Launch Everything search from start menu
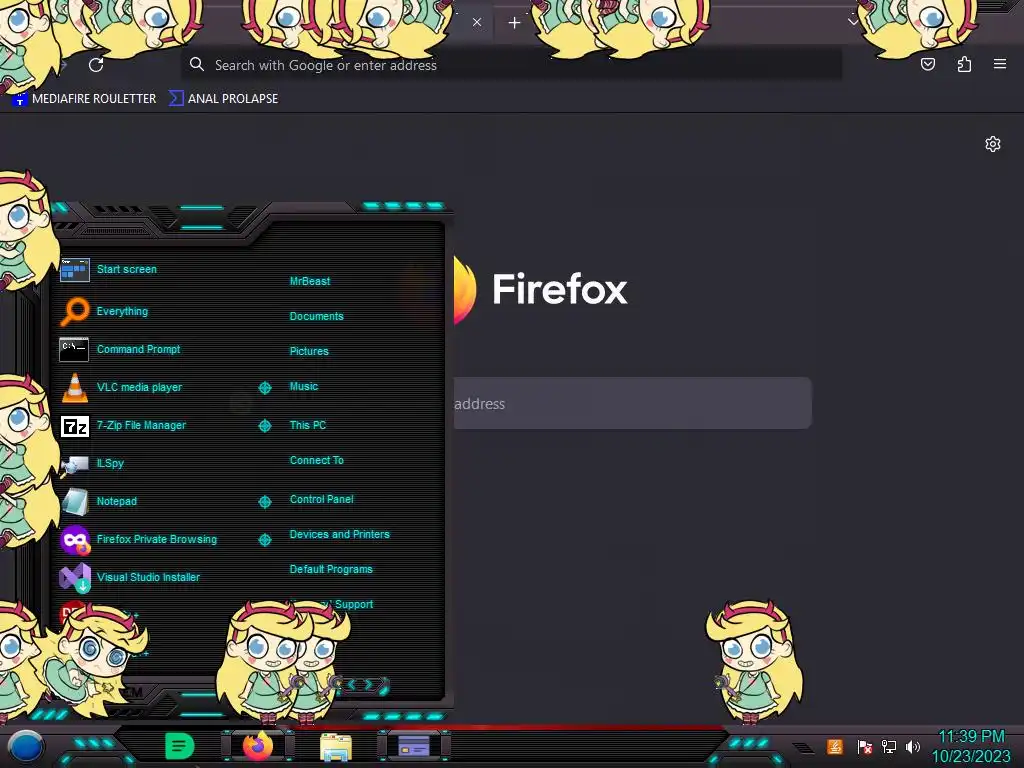 pos(122,312)
